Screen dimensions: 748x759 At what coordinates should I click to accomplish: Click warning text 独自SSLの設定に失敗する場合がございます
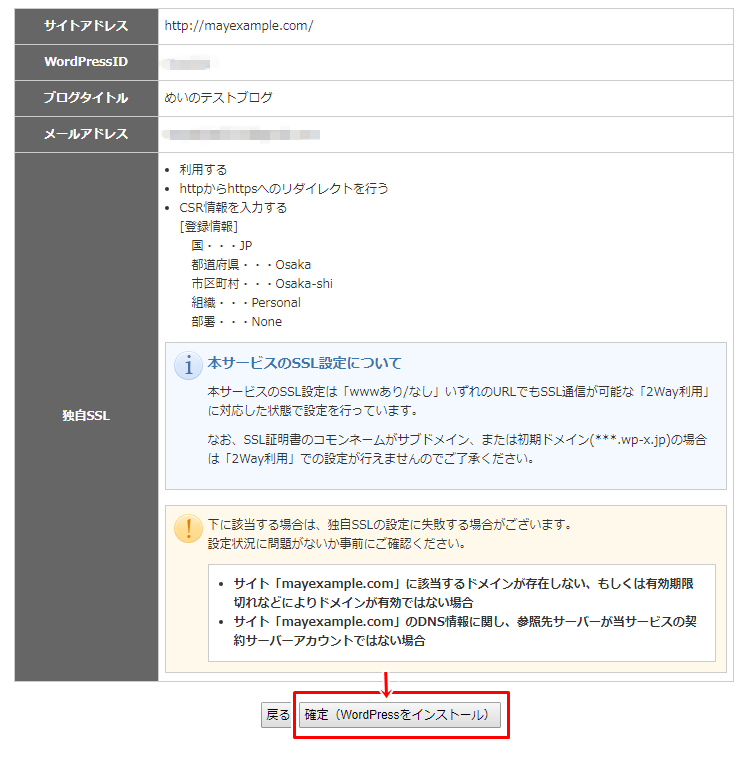pyautogui.click(x=390, y=525)
